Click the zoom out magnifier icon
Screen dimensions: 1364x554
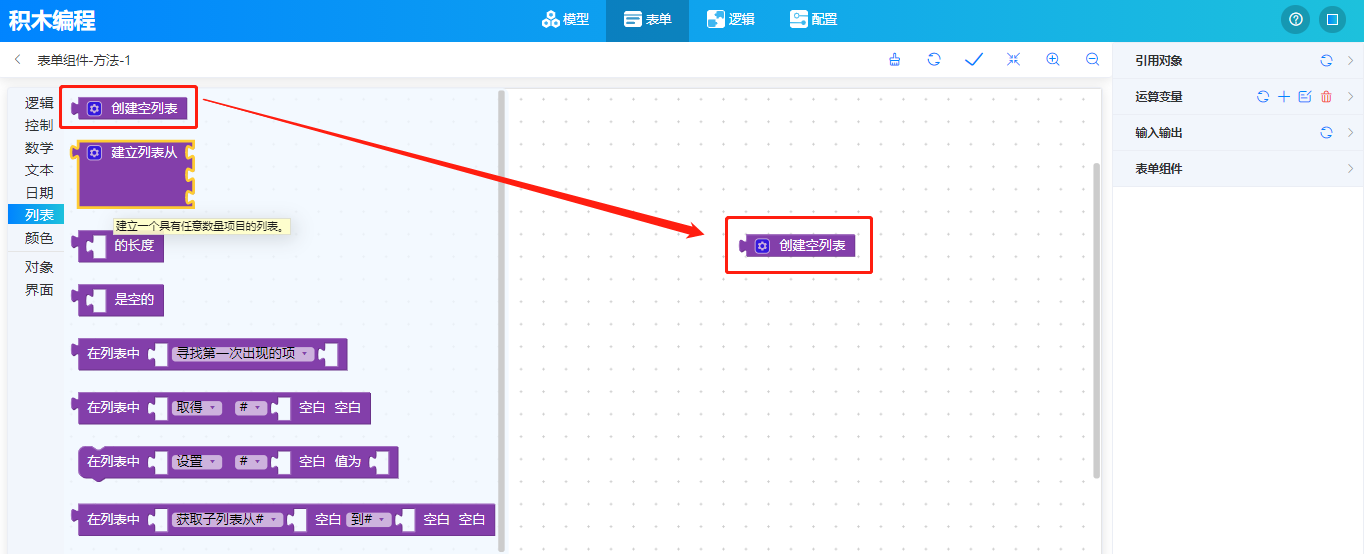(1093, 60)
